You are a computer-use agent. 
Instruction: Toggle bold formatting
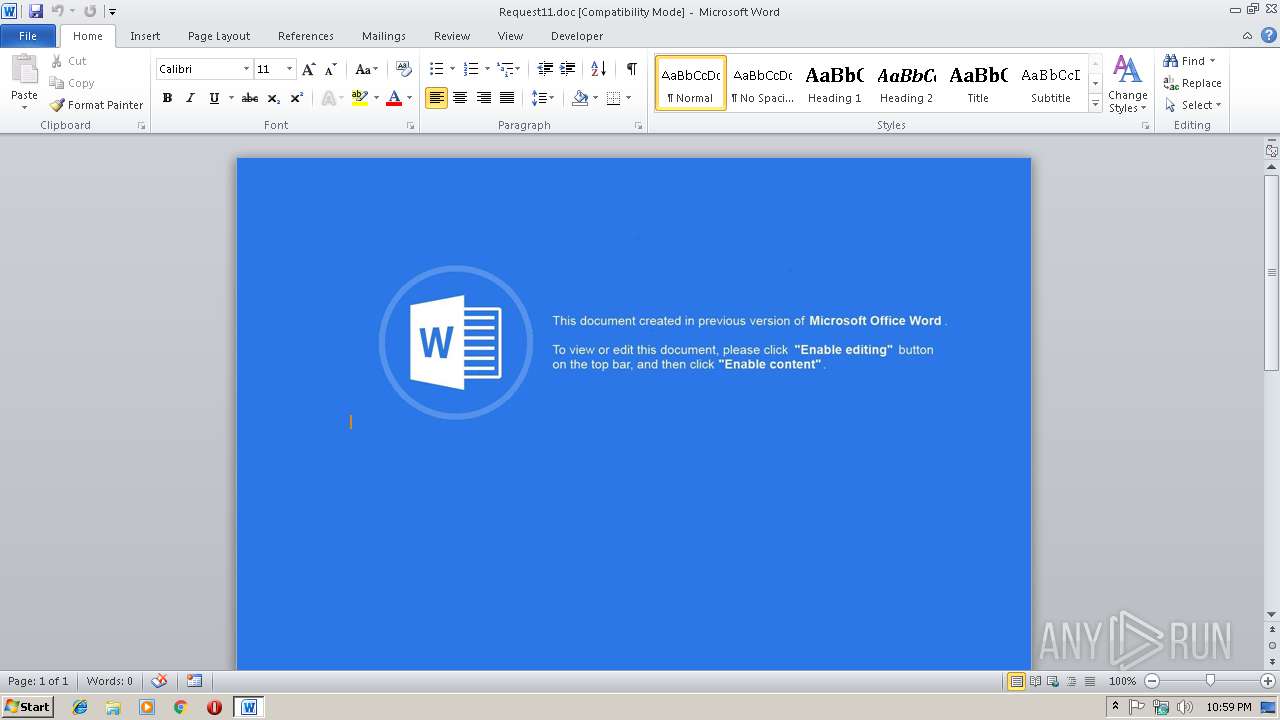pos(167,98)
